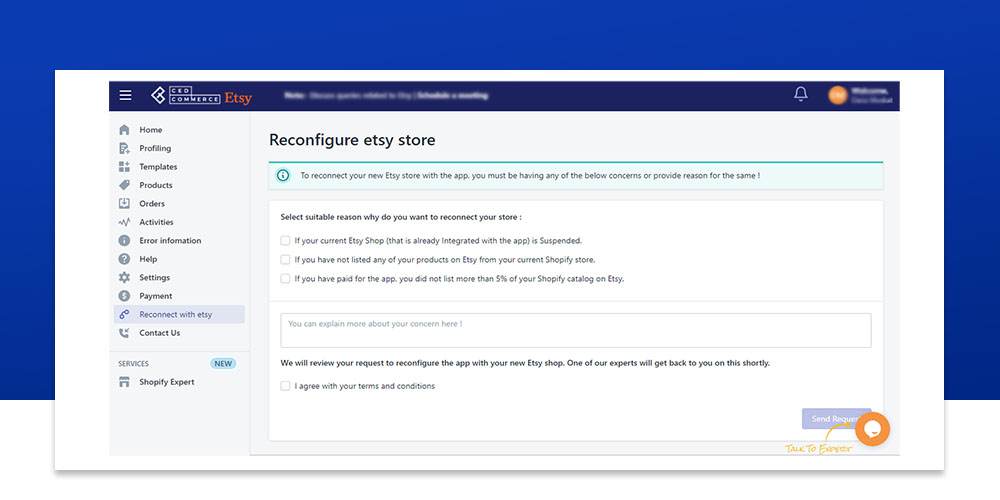The height and width of the screenshot is (500, 1000).
Task: Click the Contact Us phone icon
Action: pos(124,333)
